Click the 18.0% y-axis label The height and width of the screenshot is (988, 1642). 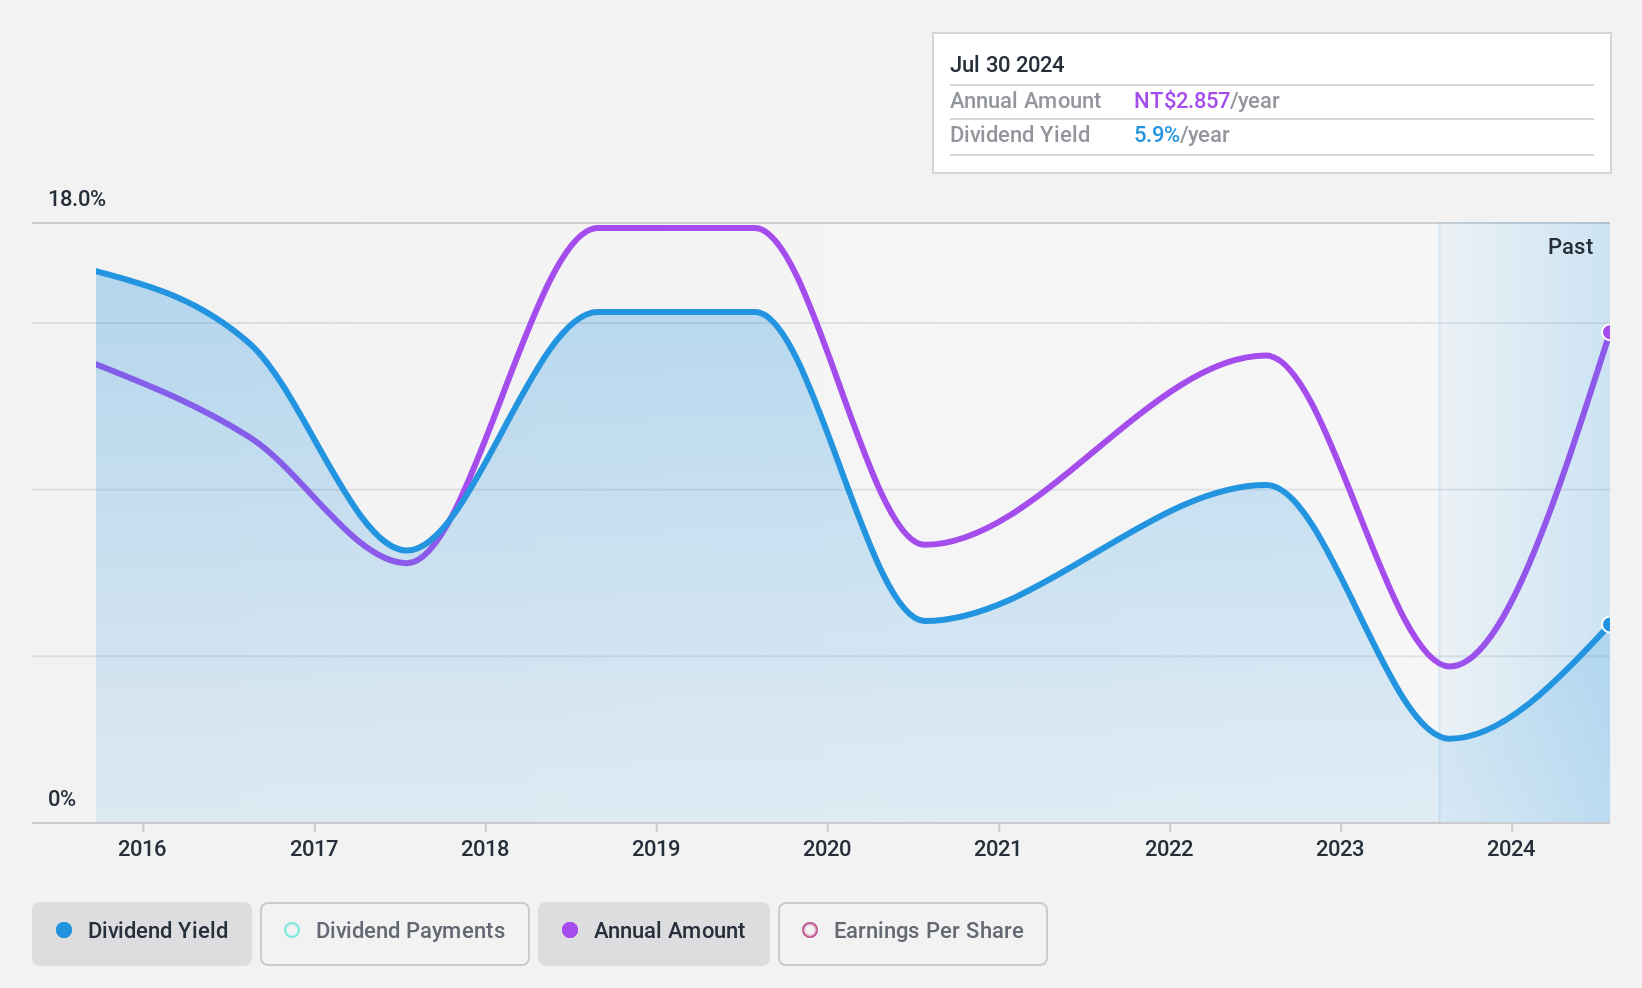[77, 199]
